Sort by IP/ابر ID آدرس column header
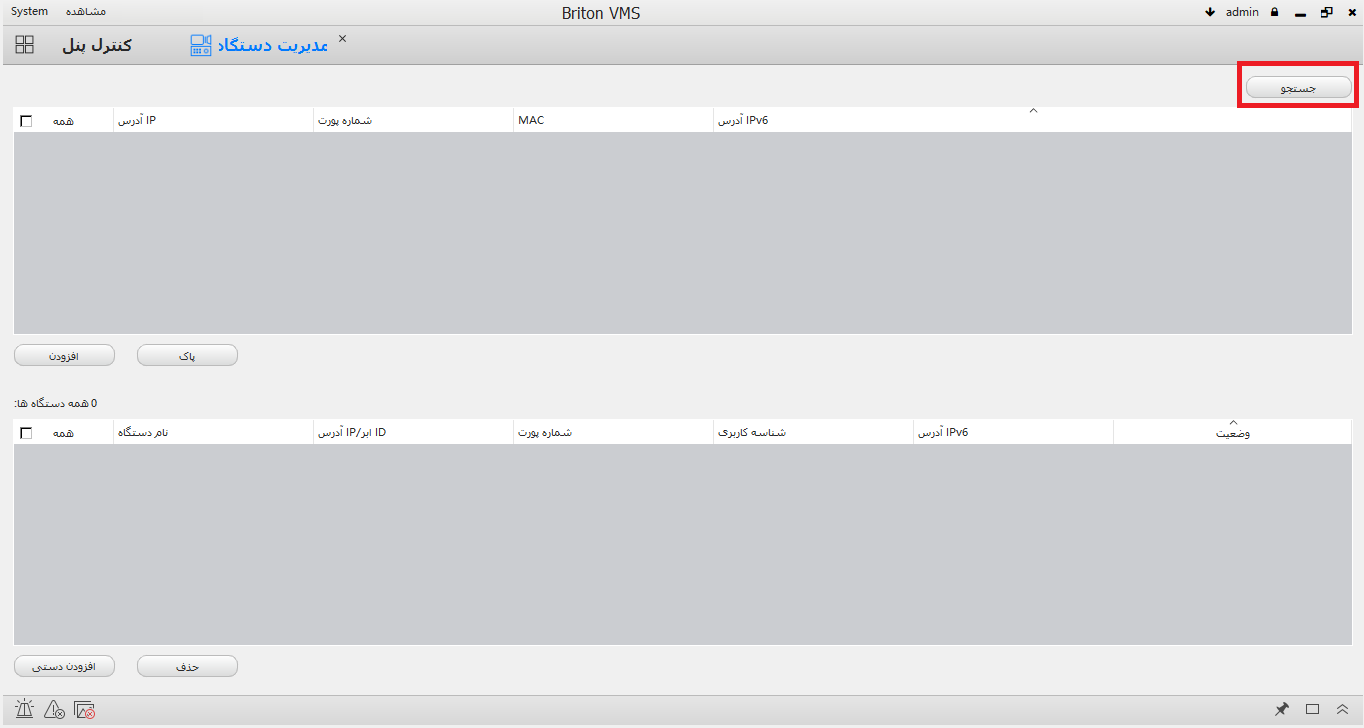The image size is (1364, 728). point(413,432)
